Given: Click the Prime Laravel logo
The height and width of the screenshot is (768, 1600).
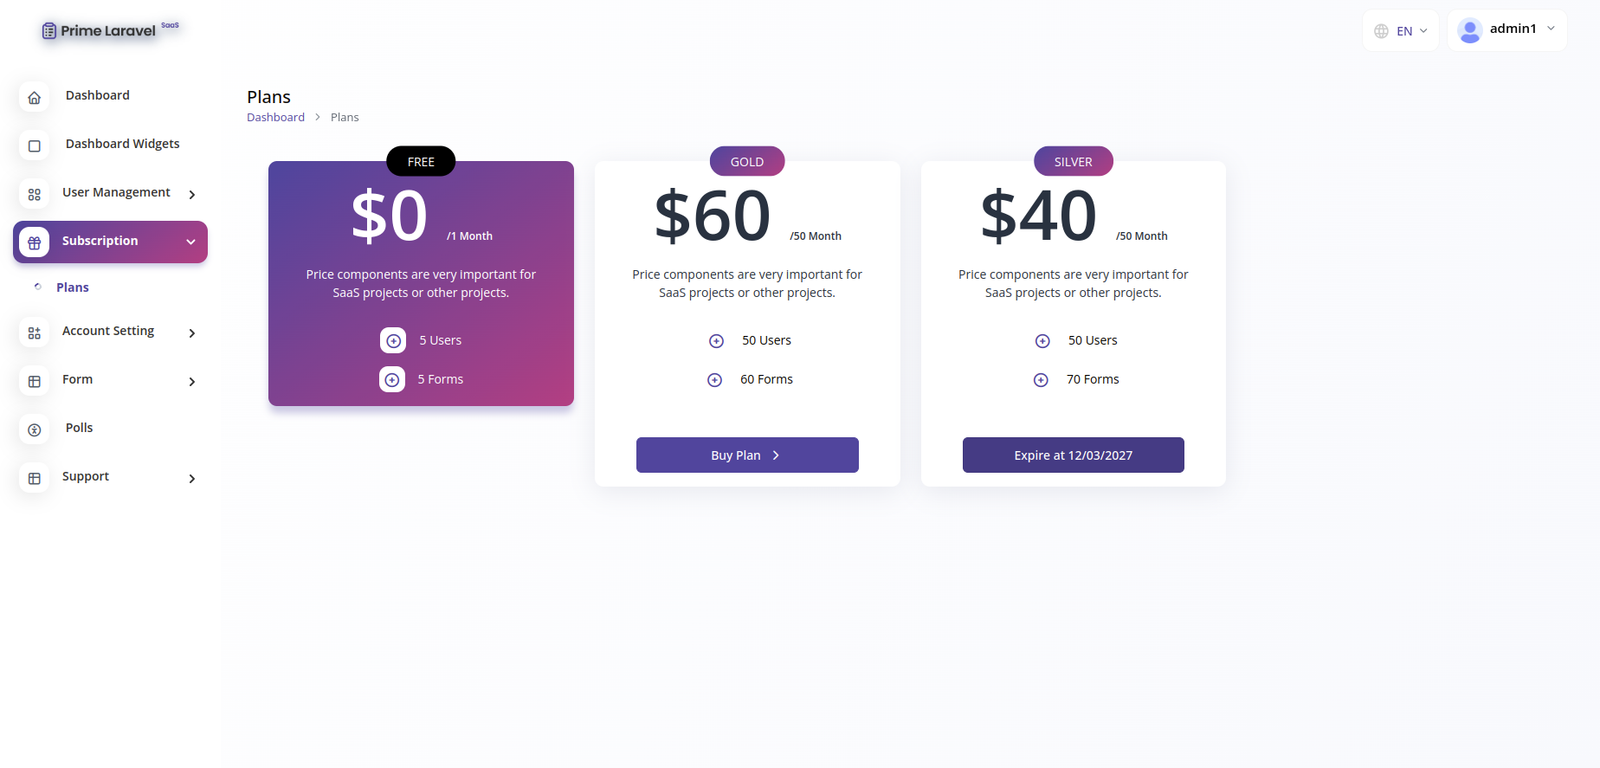Looking at the screenshot, I should click(108, 30).
